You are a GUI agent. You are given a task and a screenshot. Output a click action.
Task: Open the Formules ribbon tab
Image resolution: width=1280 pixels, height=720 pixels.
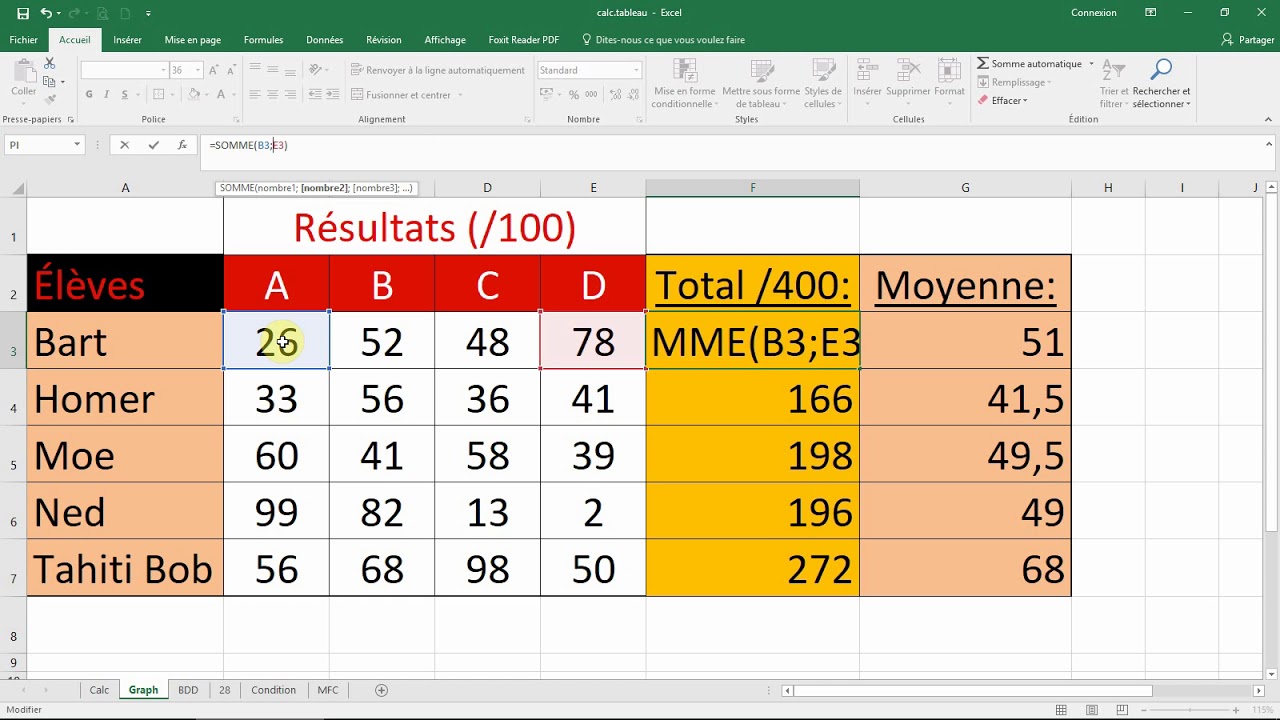263,40
